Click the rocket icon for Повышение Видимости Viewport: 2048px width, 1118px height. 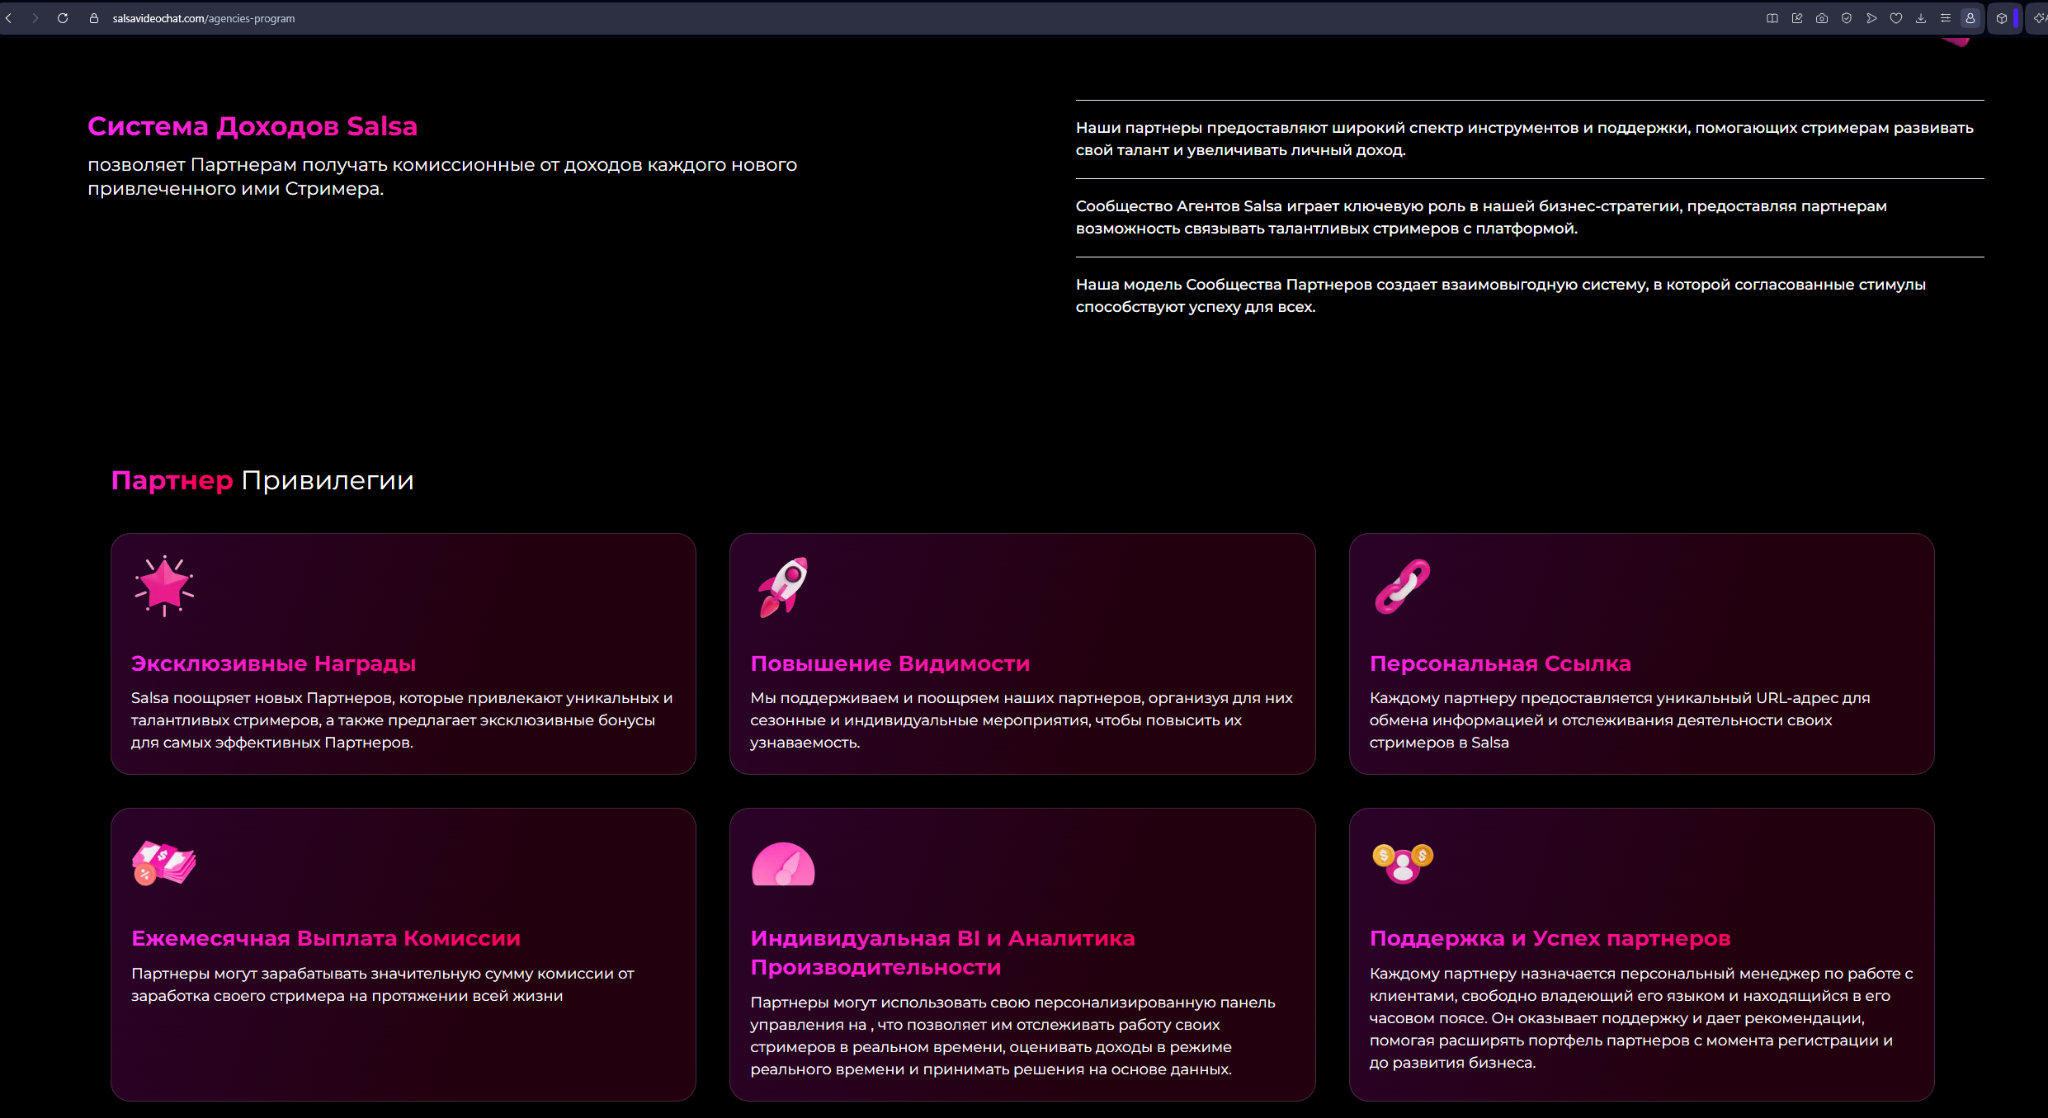(x=783, y=587)
